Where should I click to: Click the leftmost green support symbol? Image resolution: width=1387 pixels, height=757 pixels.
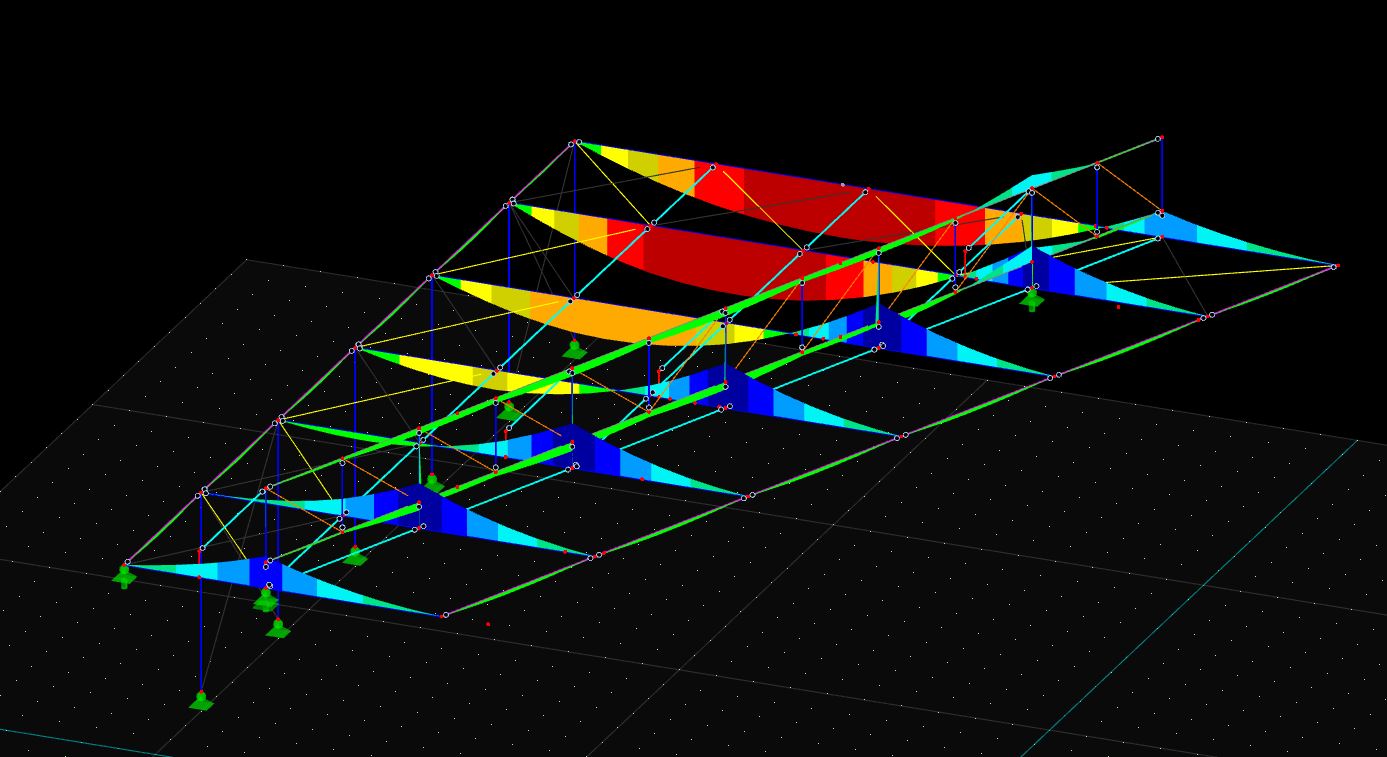[124, 576]
